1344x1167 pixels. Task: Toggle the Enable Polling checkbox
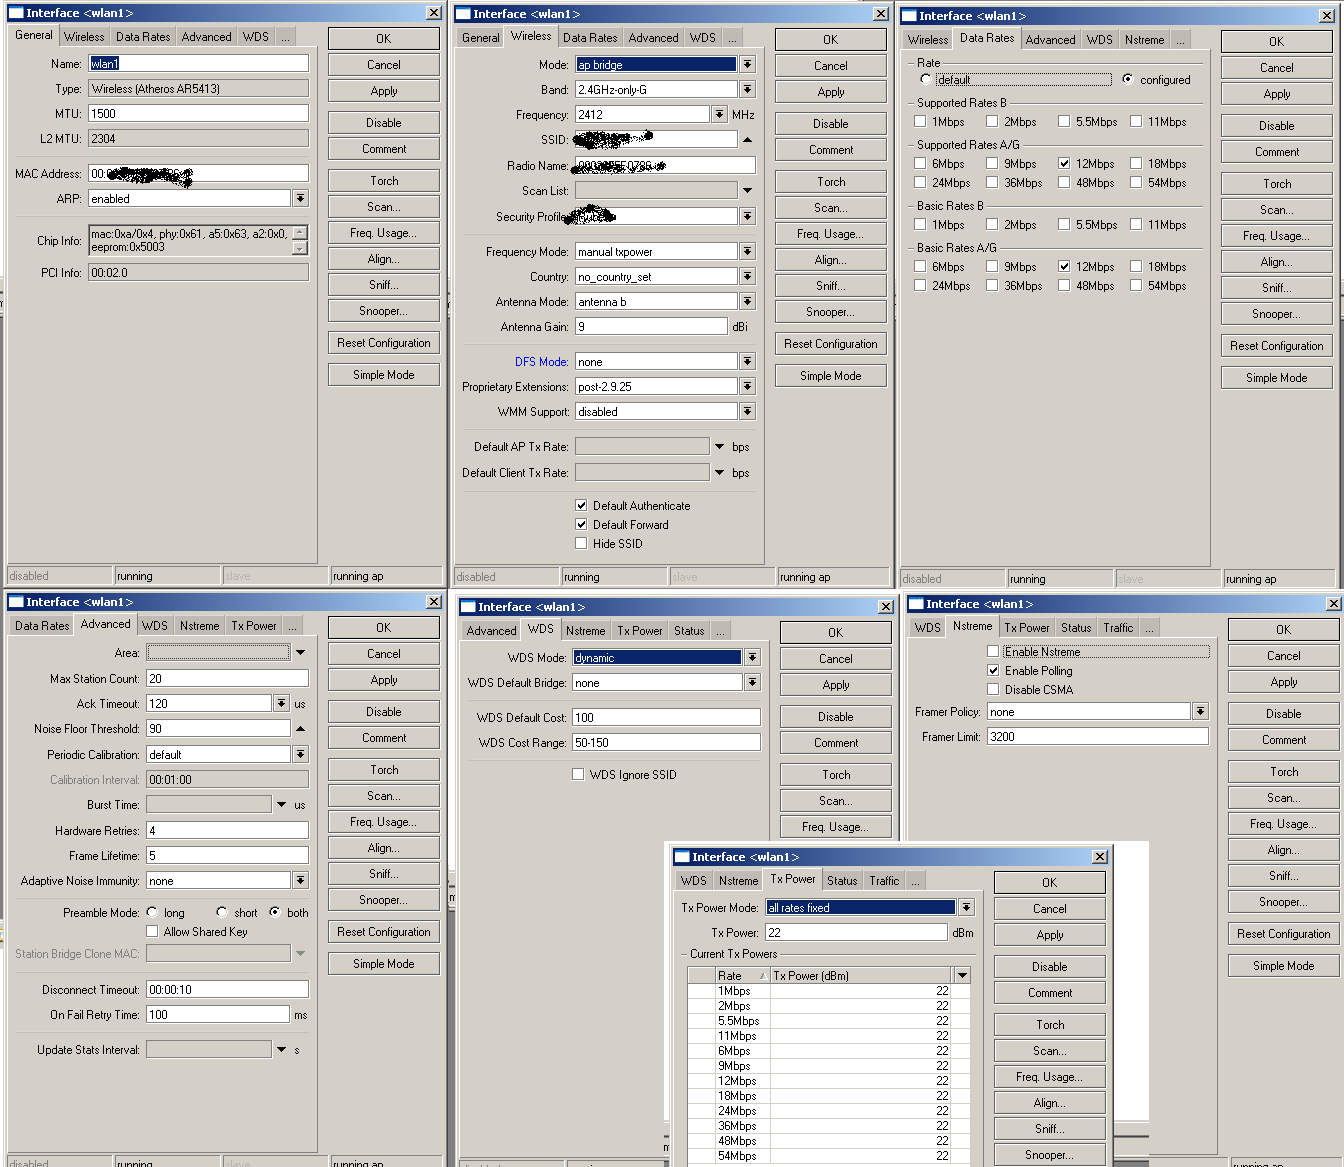coord(993,670)
